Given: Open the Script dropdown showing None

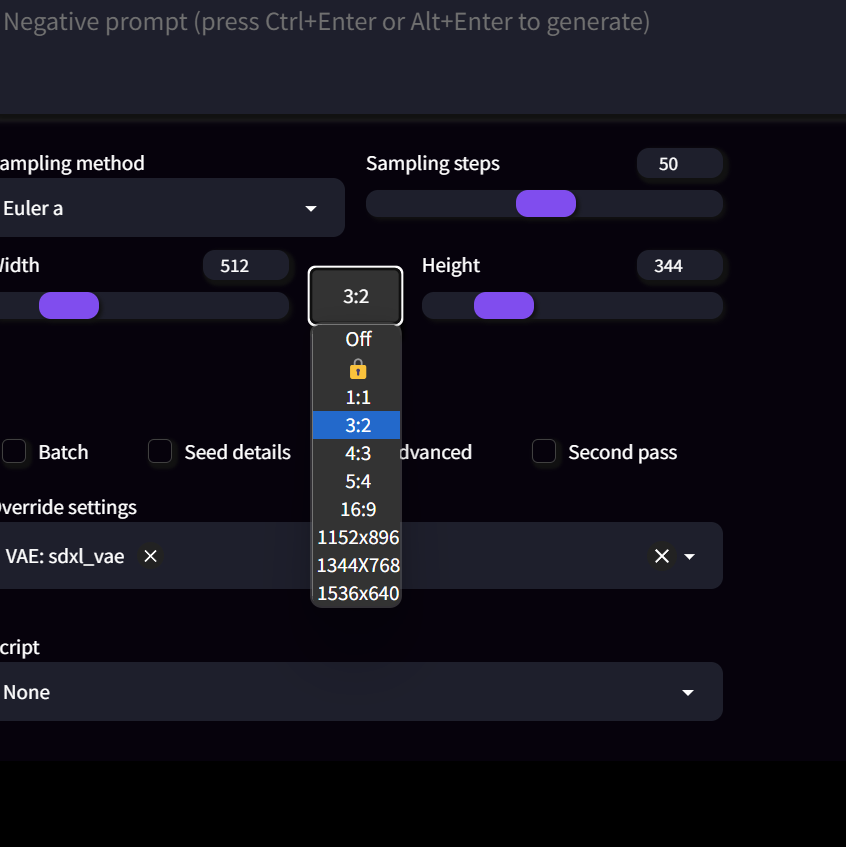Looking at the screenshot, I should tap(360, 691).
